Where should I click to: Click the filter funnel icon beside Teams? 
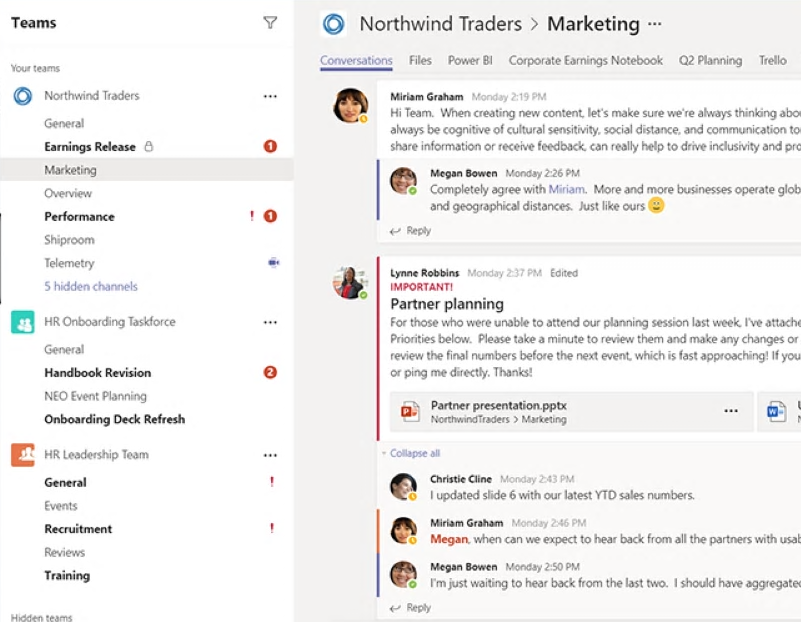click(x=270, y=22)
